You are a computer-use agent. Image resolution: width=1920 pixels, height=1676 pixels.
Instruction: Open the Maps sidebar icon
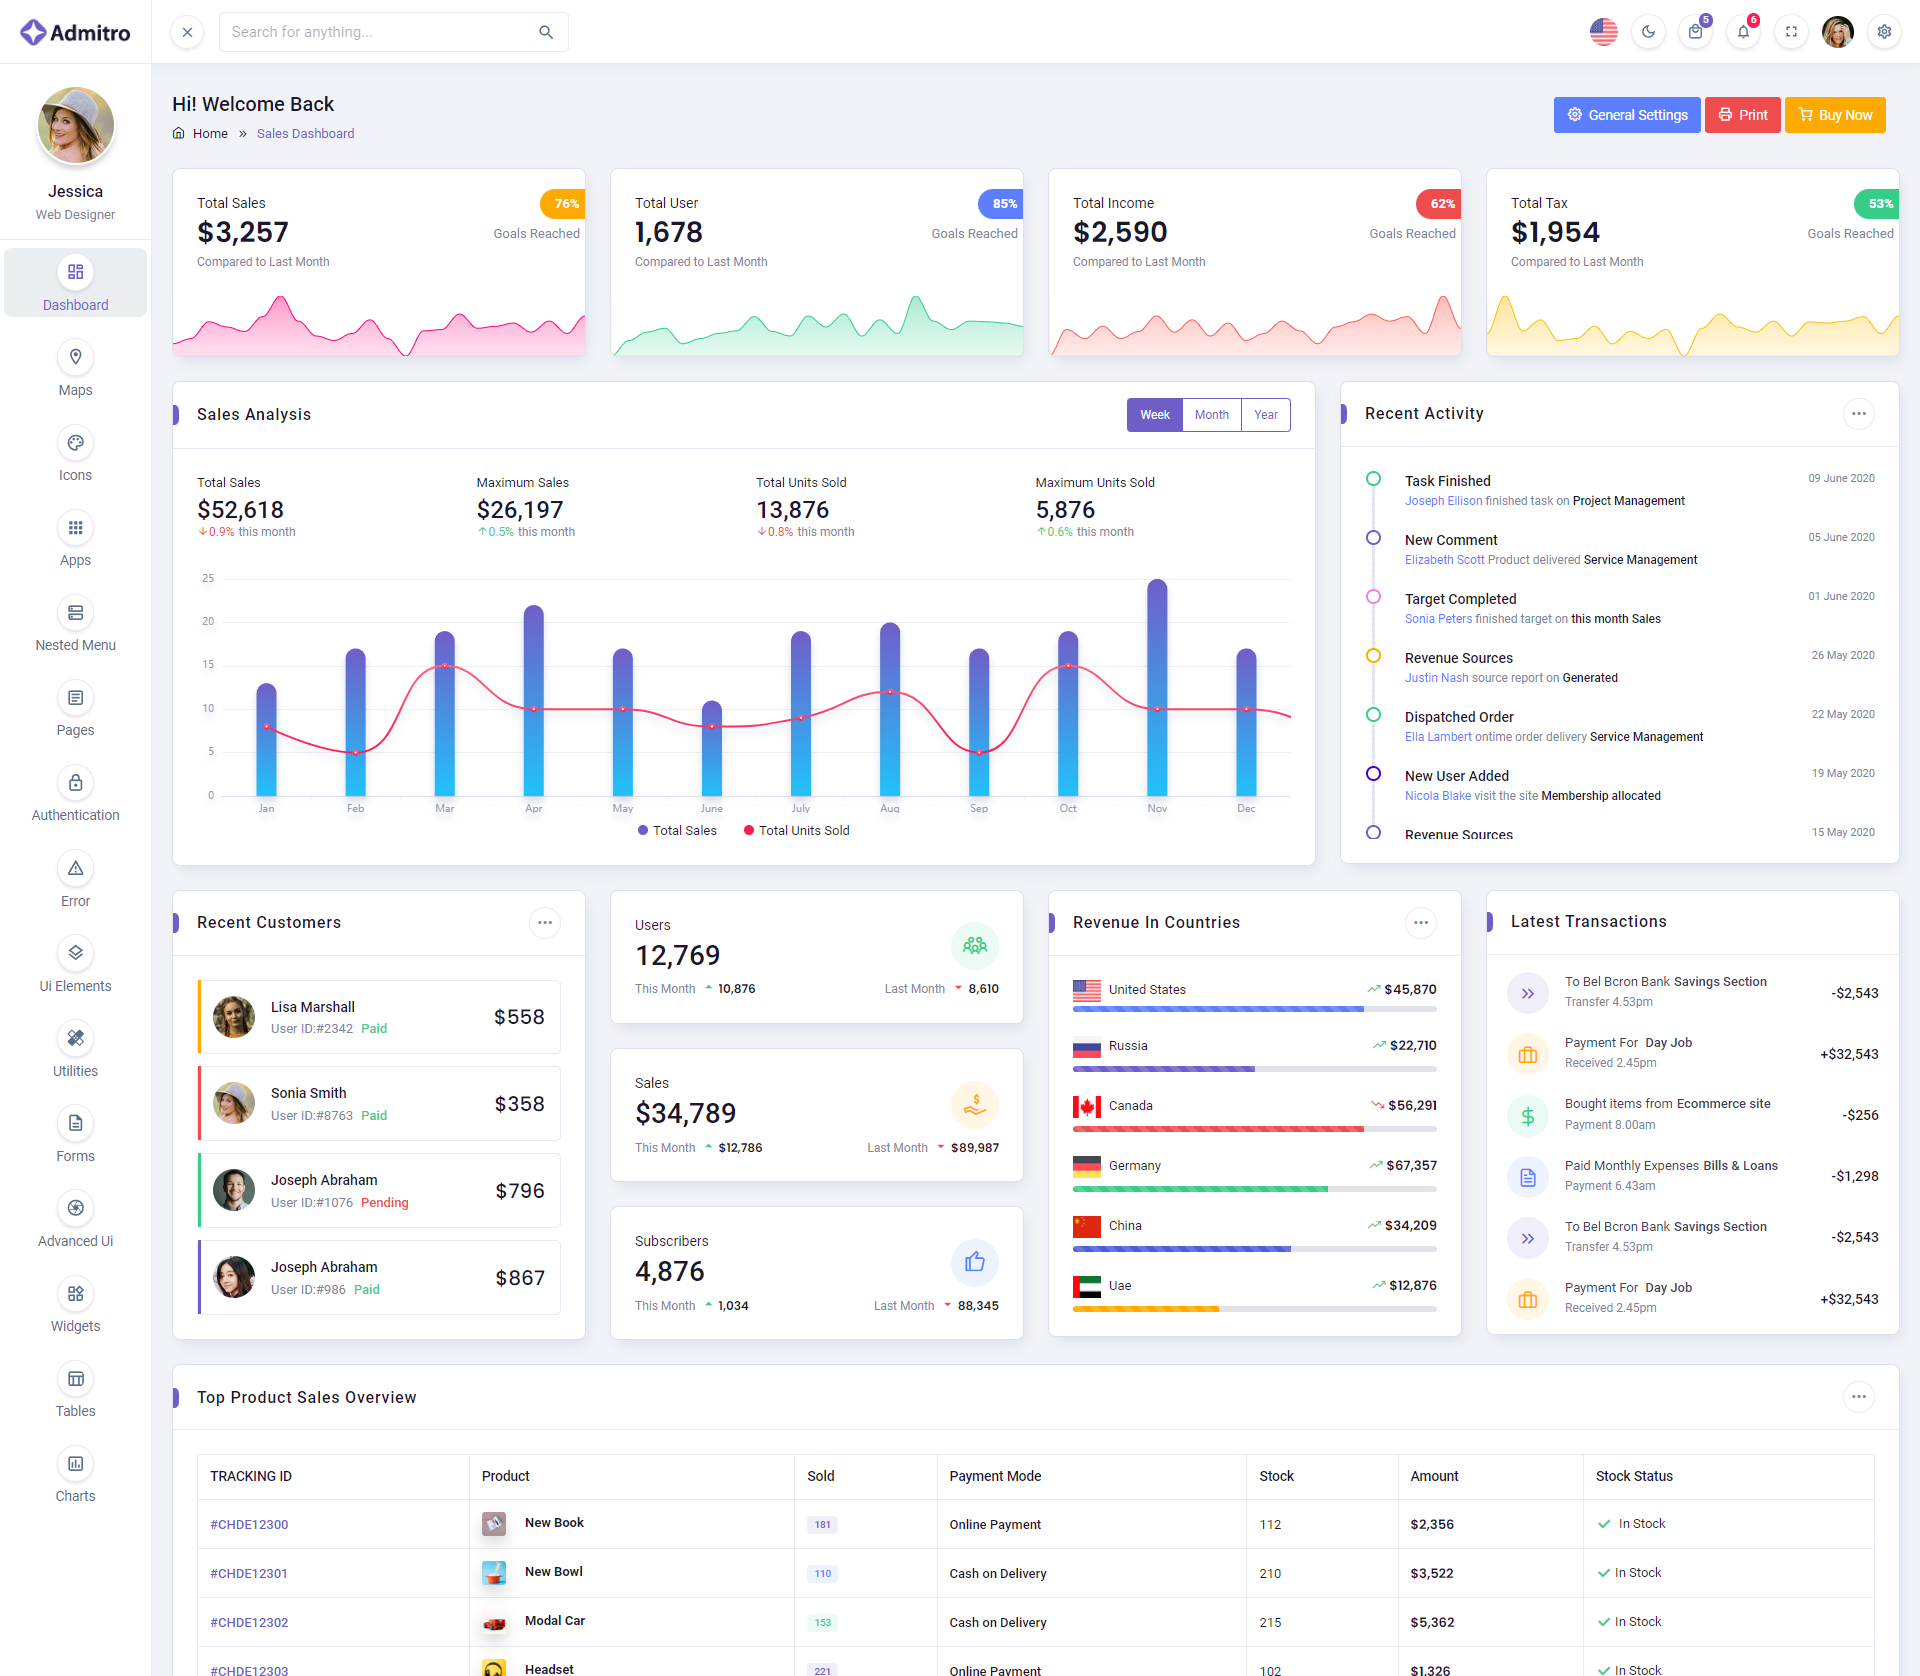click(x=75, y=357)
